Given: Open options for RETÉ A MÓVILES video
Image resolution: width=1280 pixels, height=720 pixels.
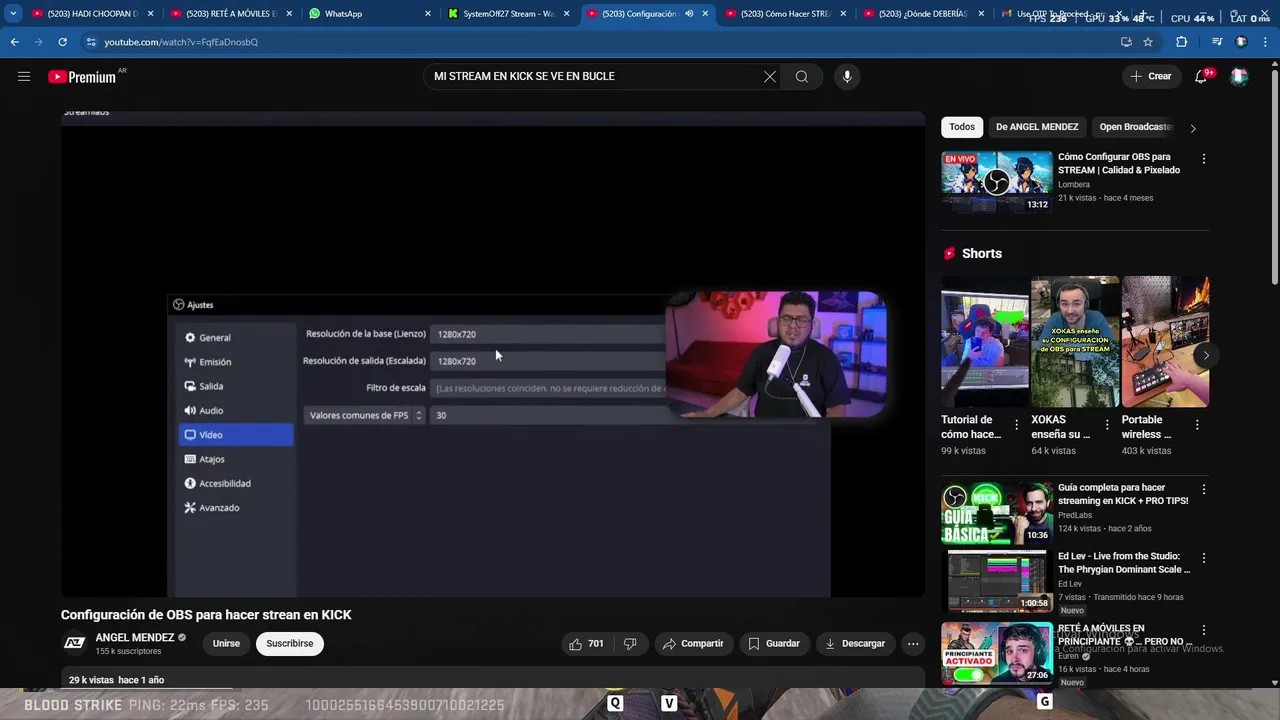Looking at the screenshot, I should coord(1203,630).
